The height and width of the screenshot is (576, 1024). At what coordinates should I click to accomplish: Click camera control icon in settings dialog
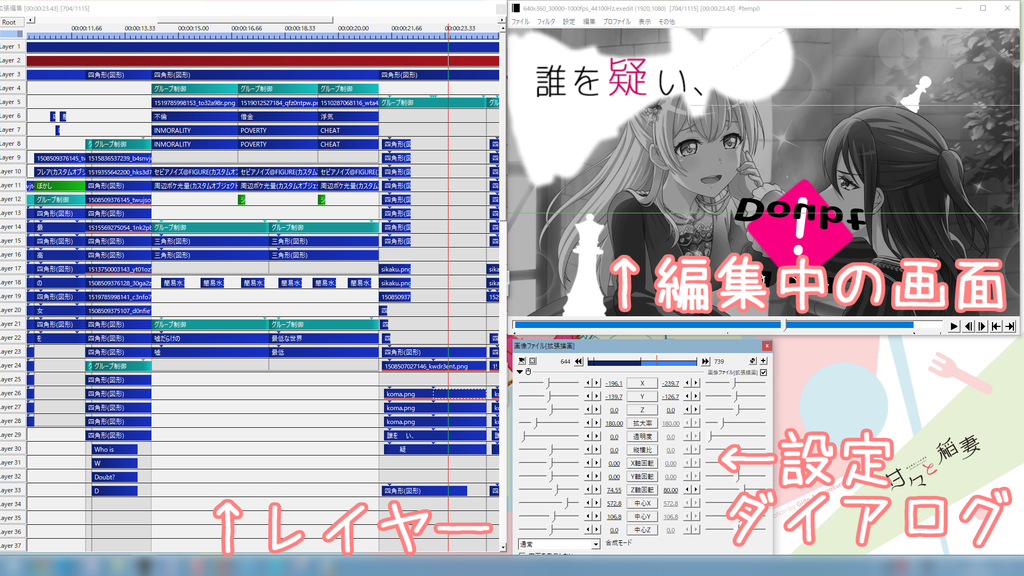tap(522, 361)
